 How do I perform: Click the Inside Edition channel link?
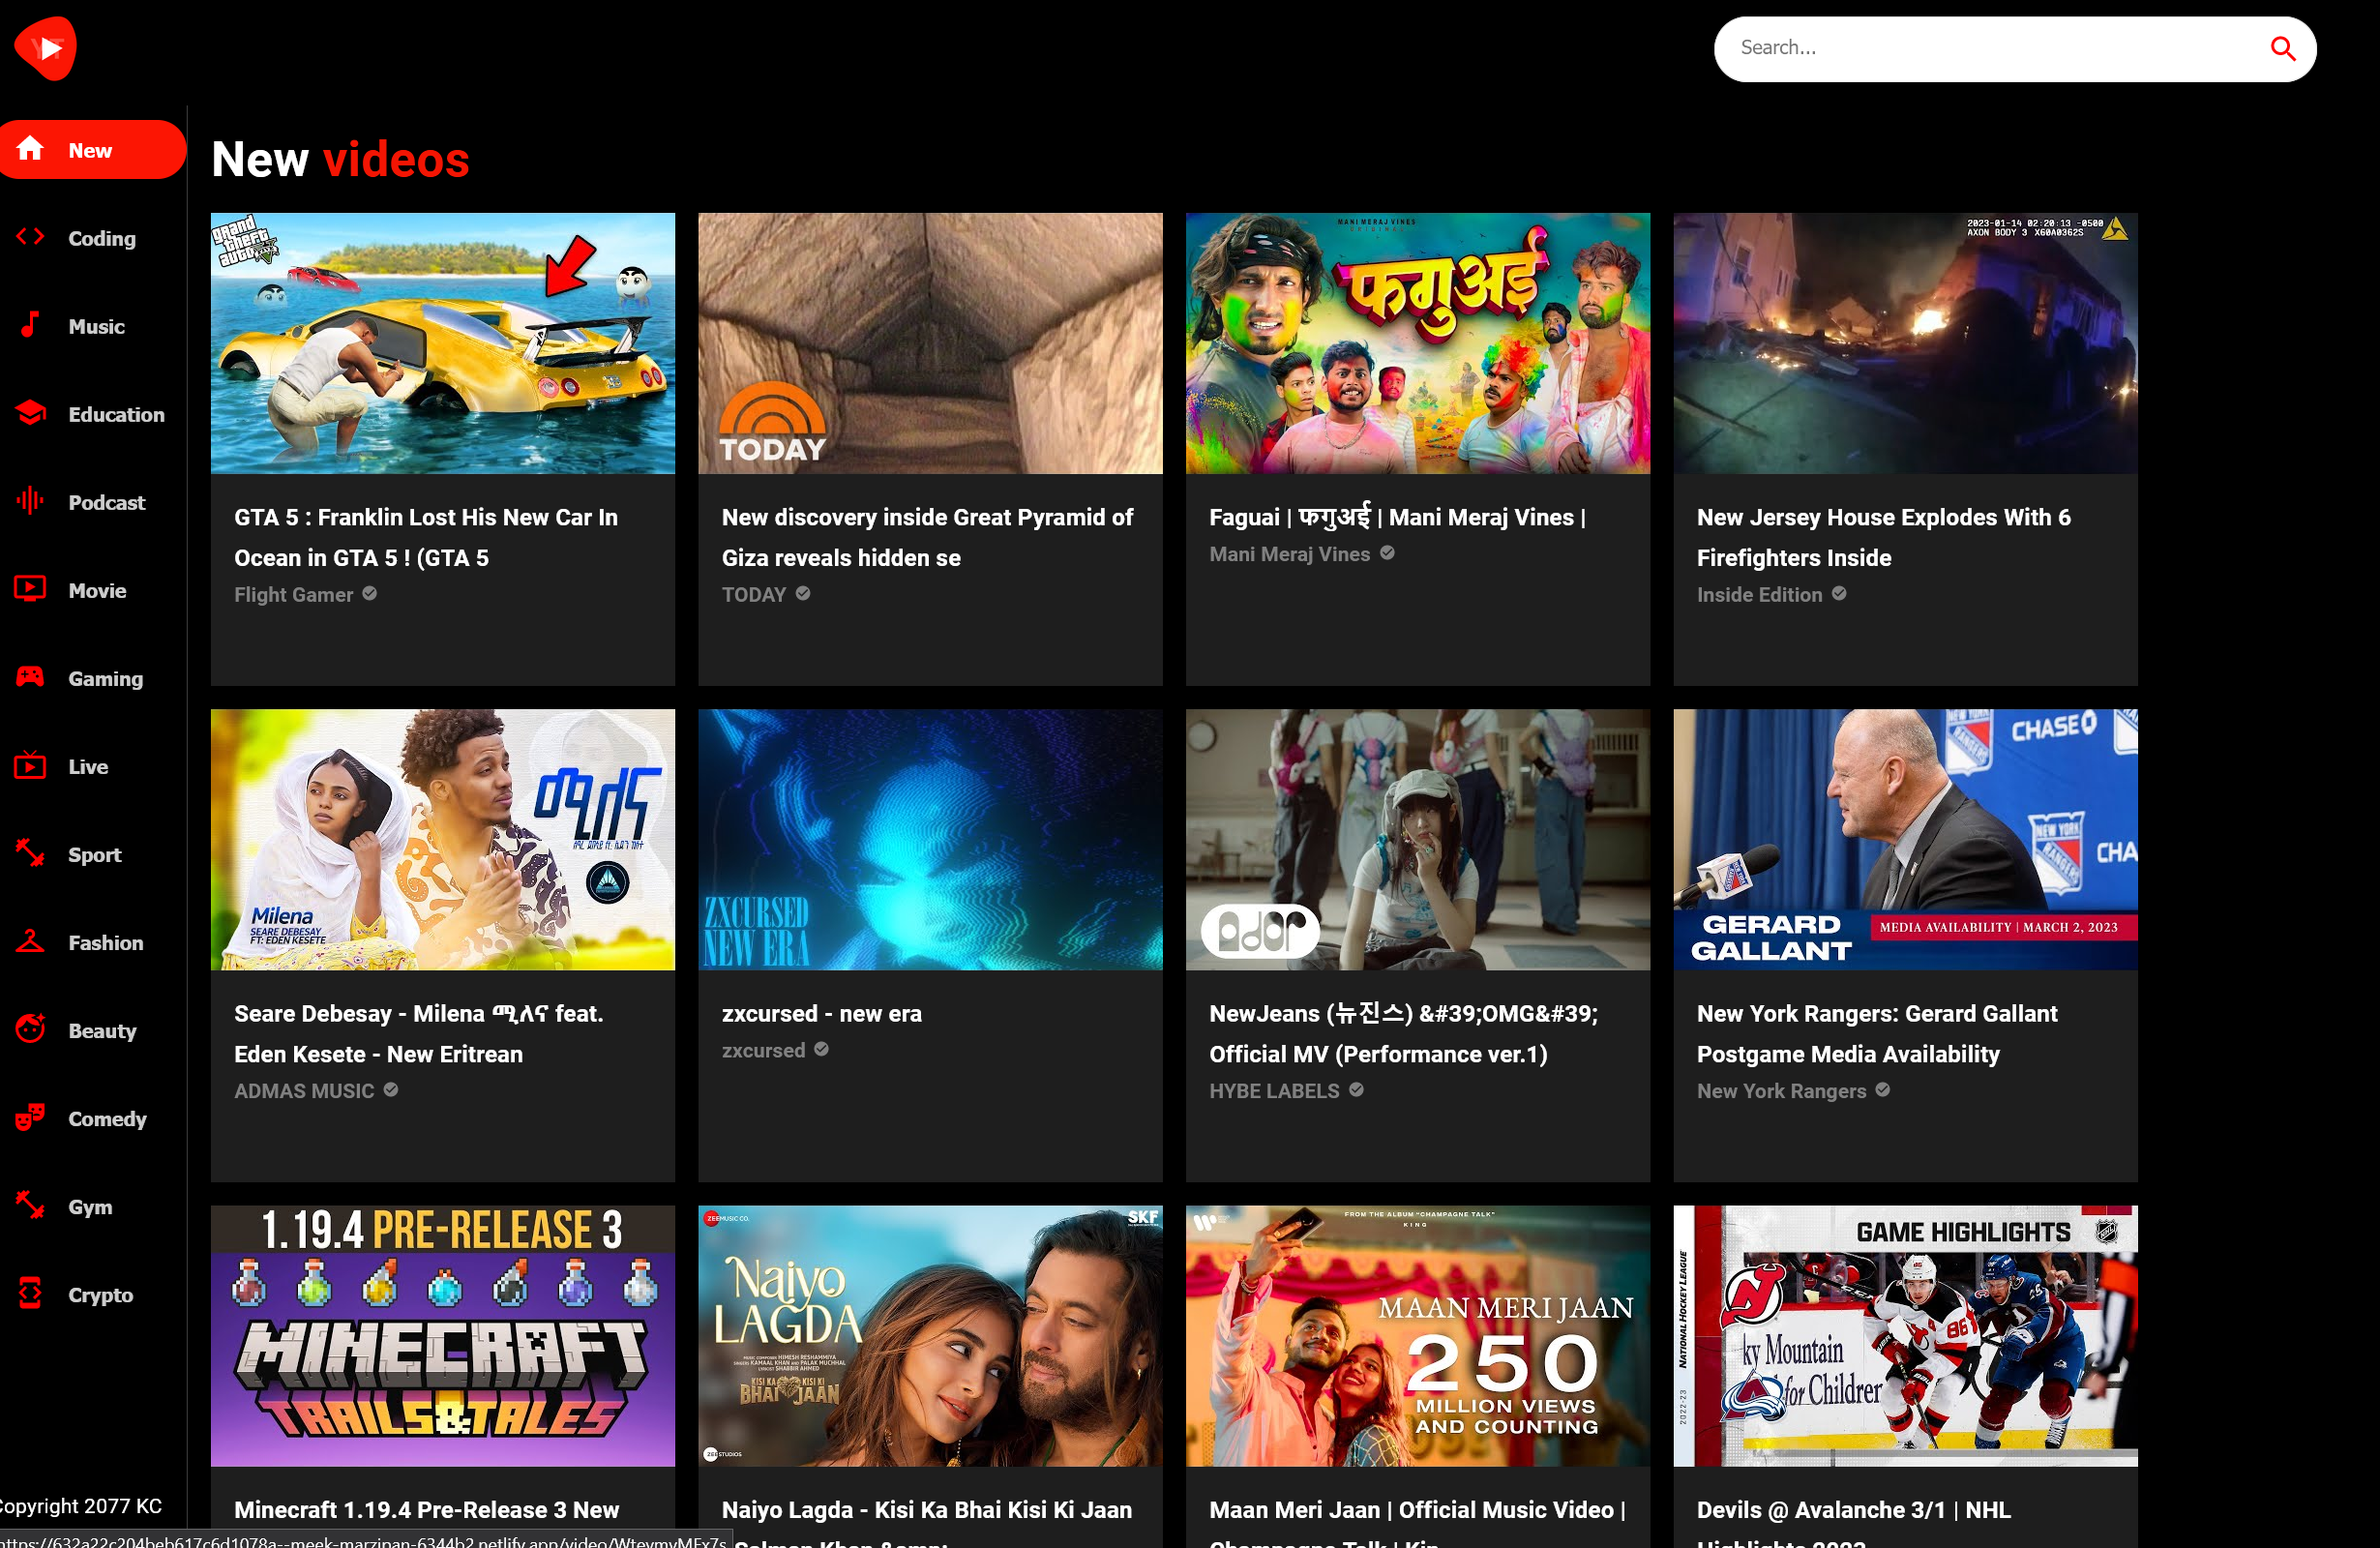pyautogui.click(x=1759, y=594)
